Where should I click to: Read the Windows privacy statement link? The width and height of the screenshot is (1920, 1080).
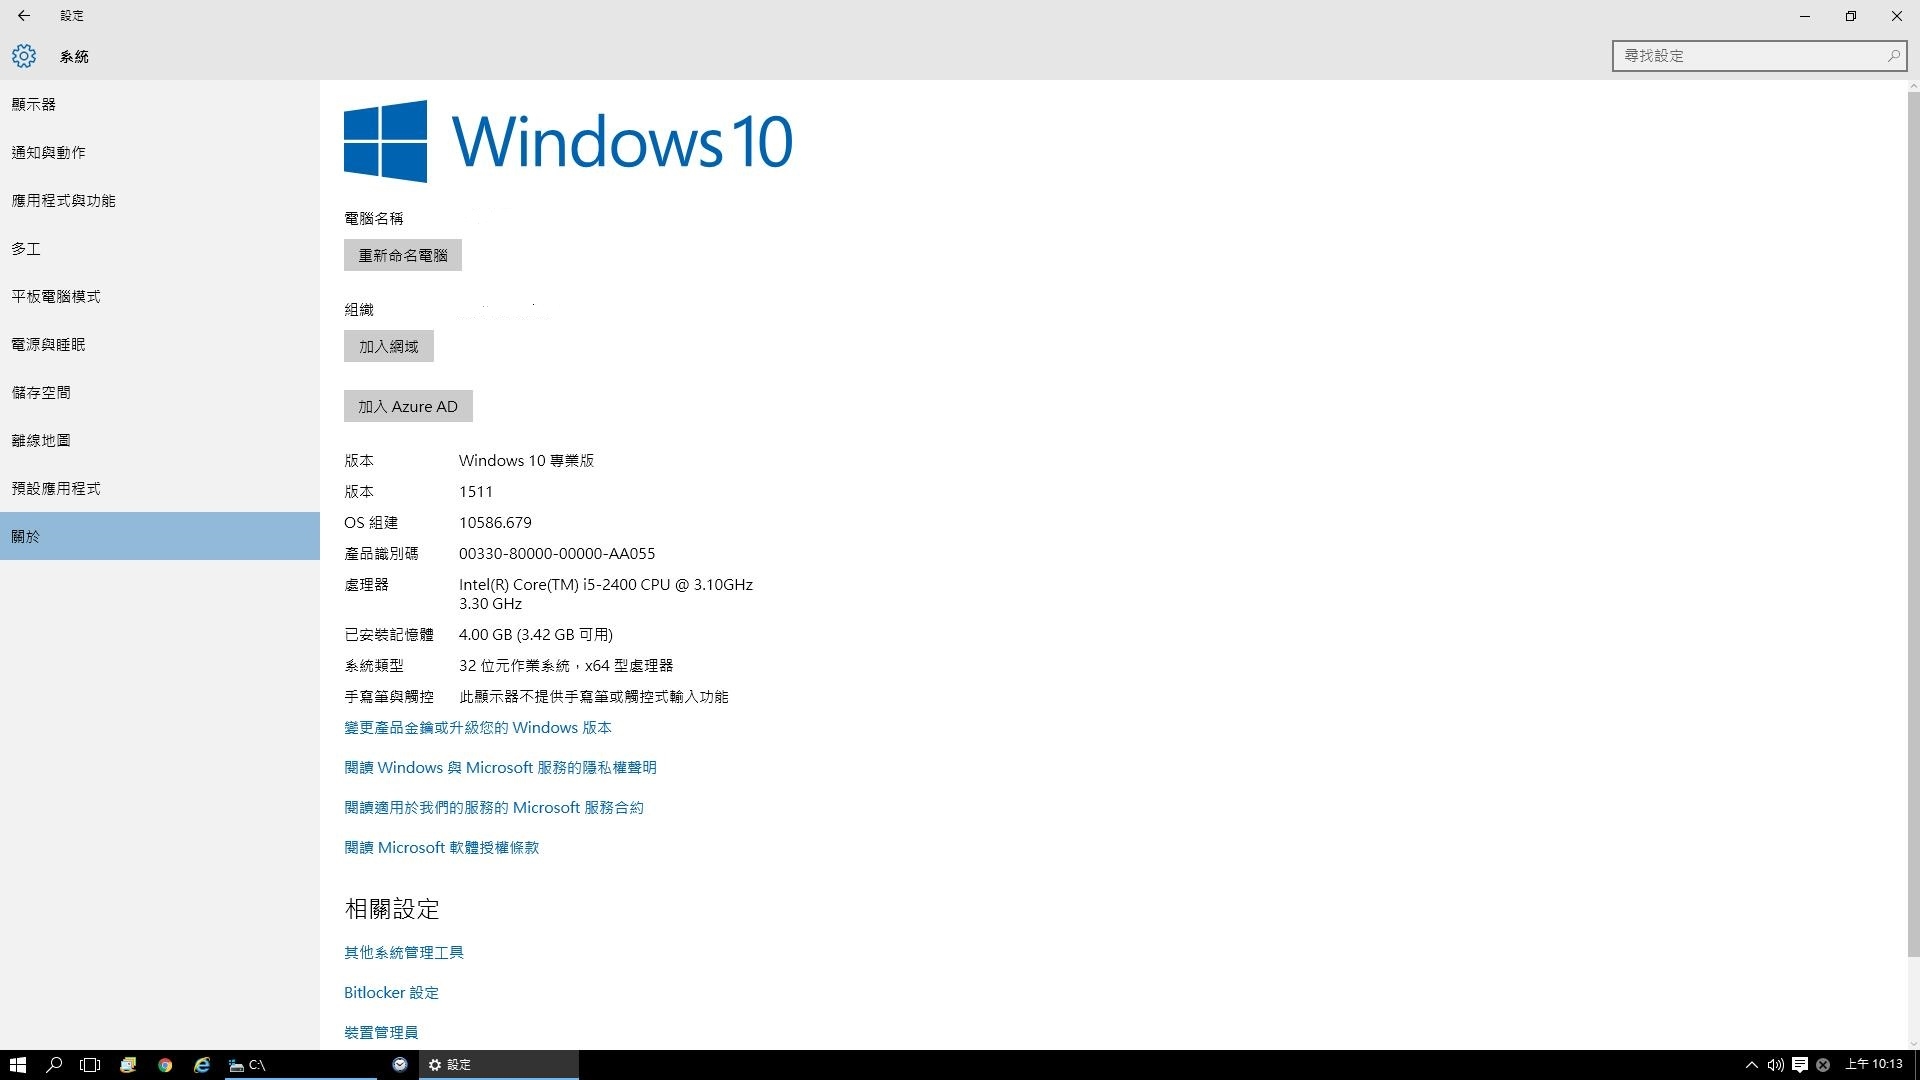500,767
